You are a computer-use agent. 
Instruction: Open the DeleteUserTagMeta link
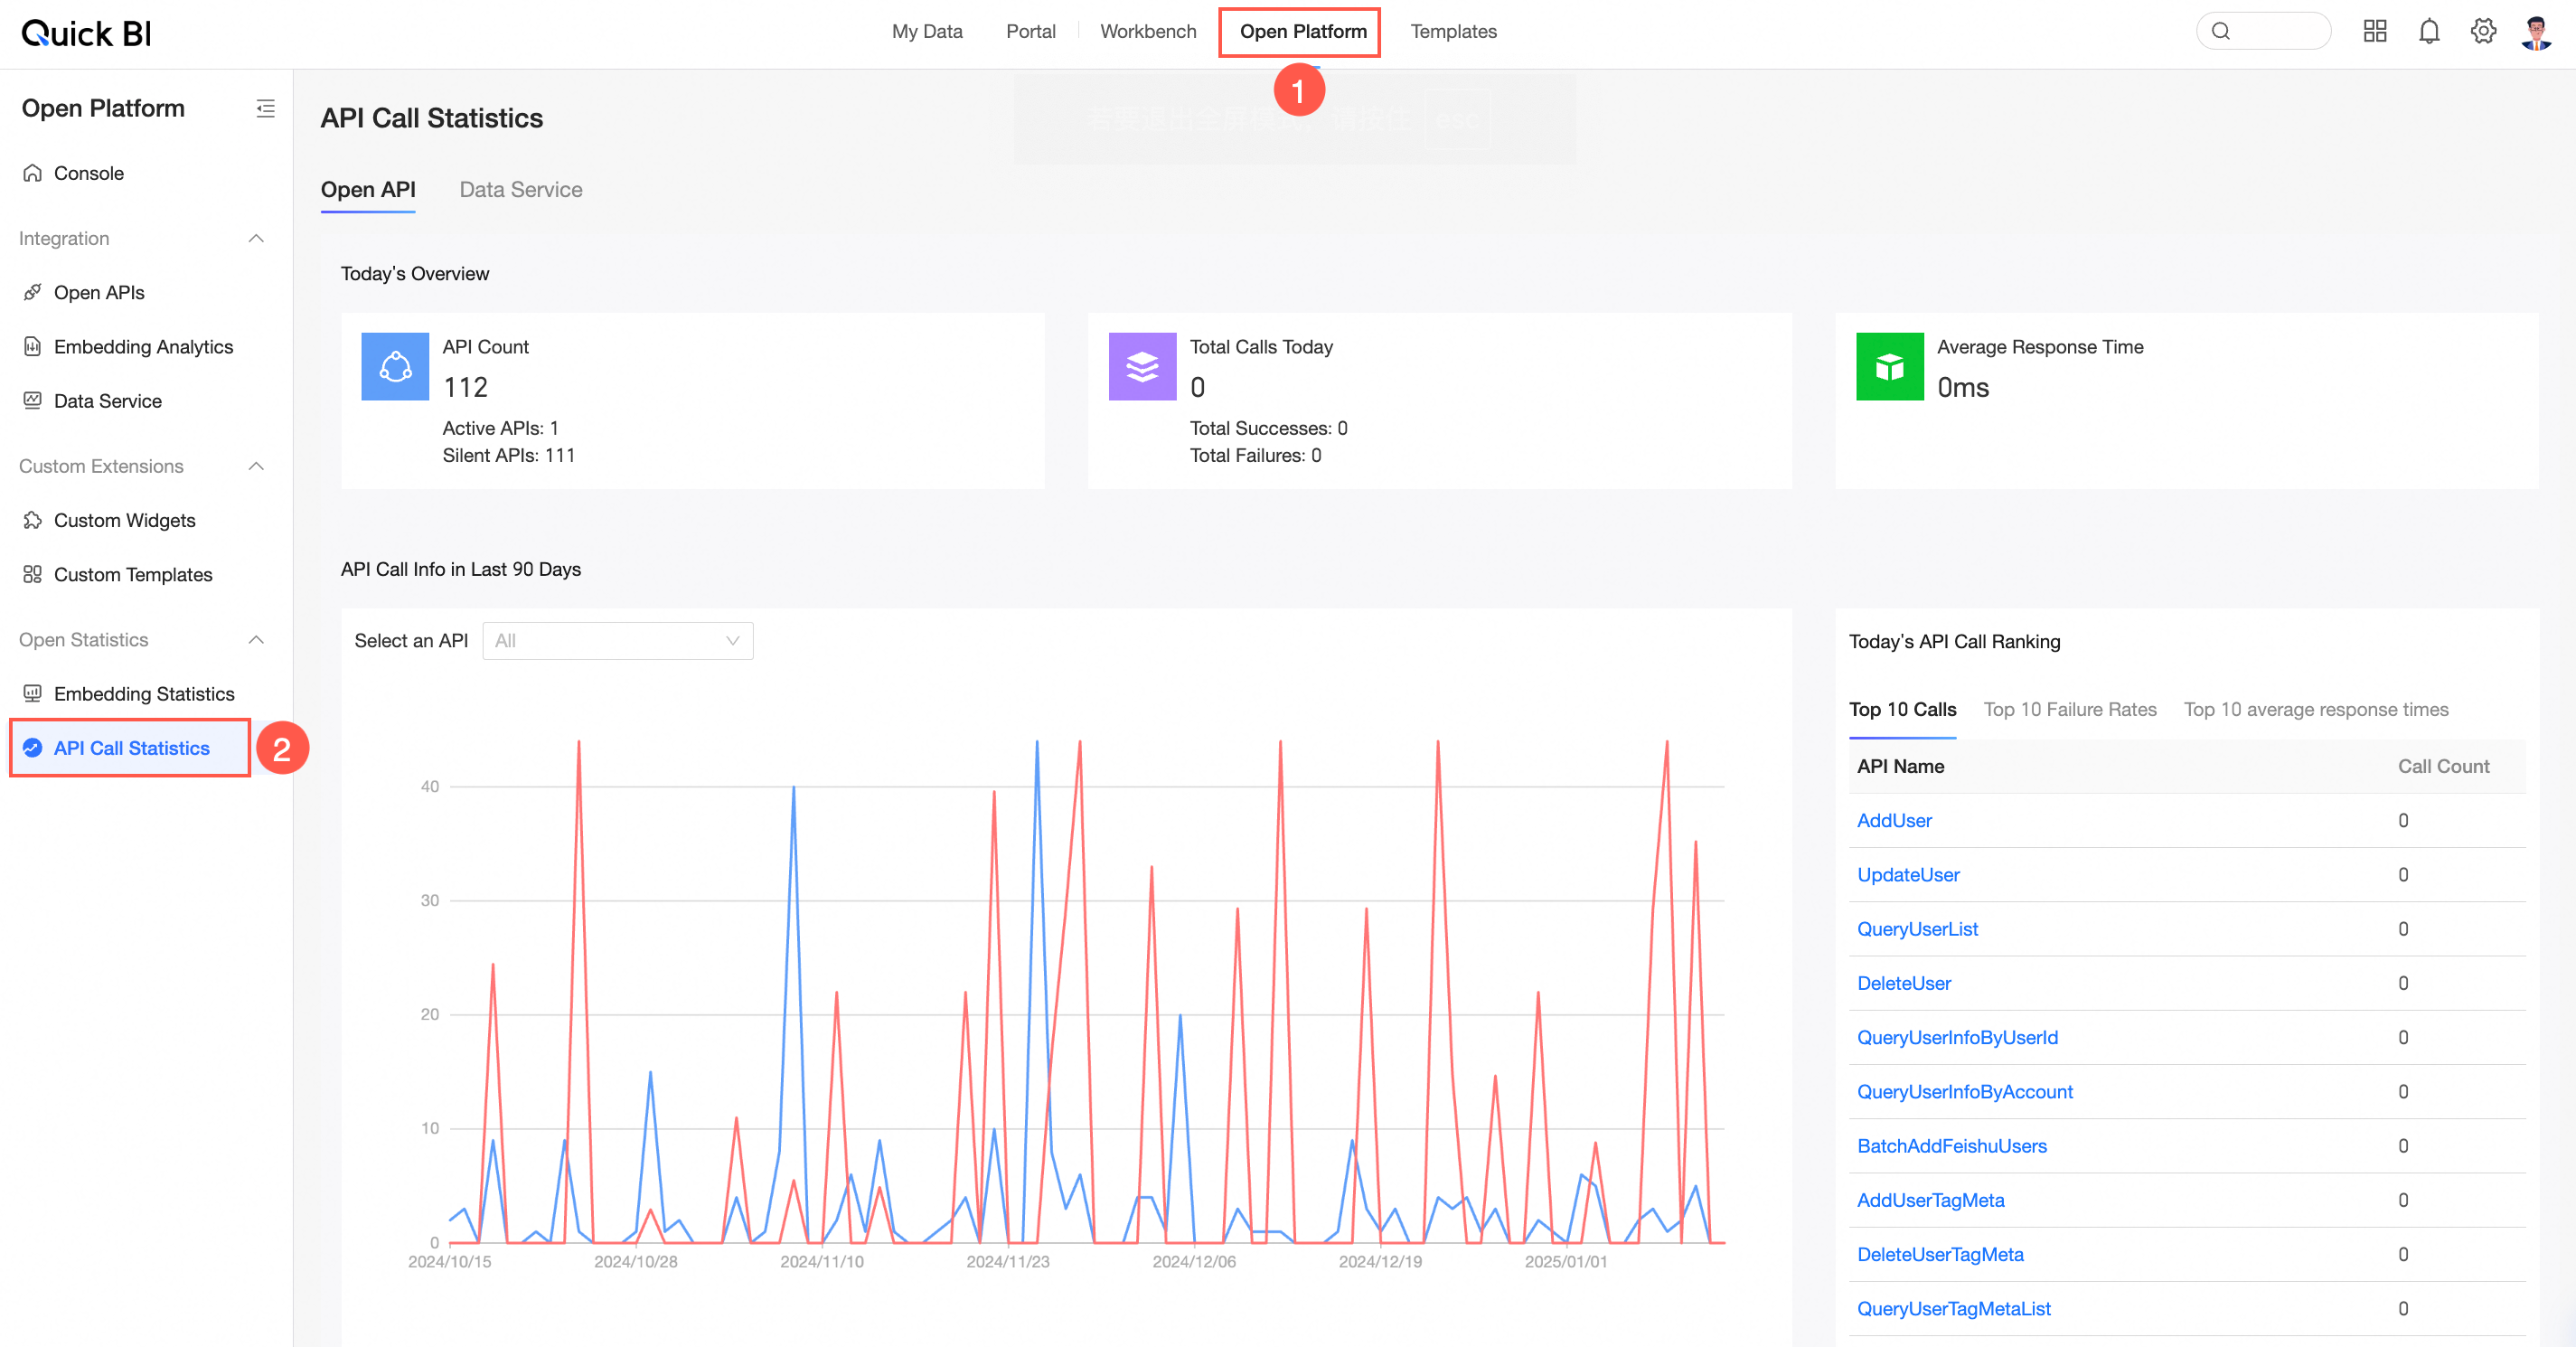[x=1940, y=1254]
